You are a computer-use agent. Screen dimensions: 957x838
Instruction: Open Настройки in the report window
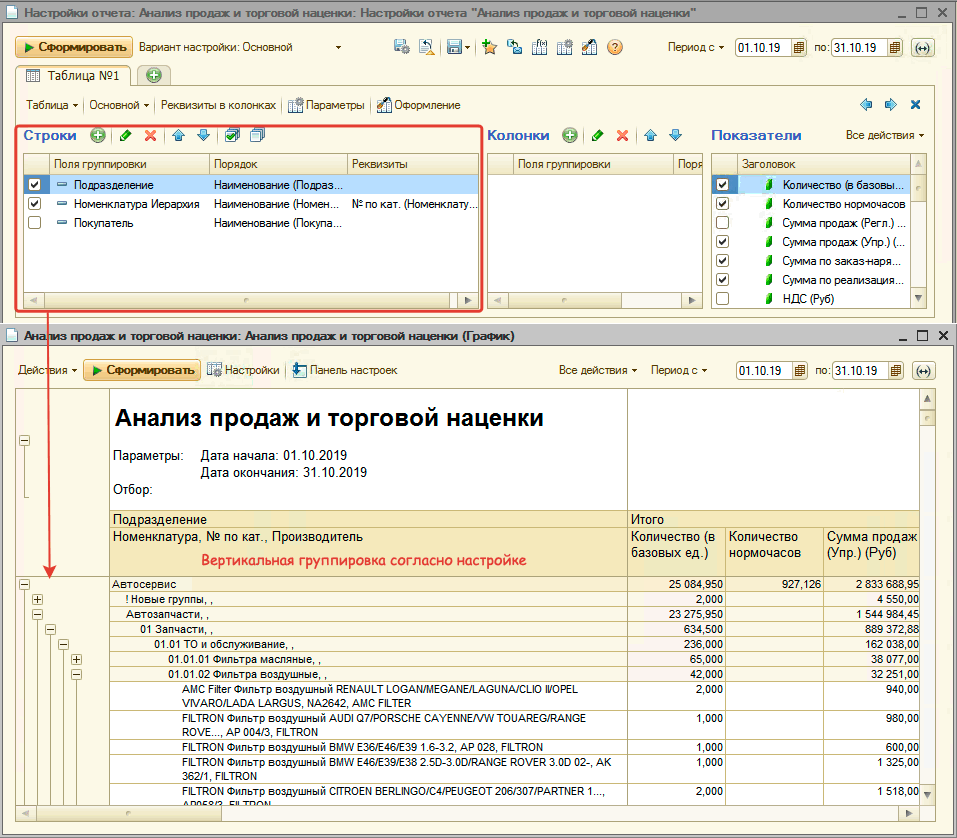243,370
